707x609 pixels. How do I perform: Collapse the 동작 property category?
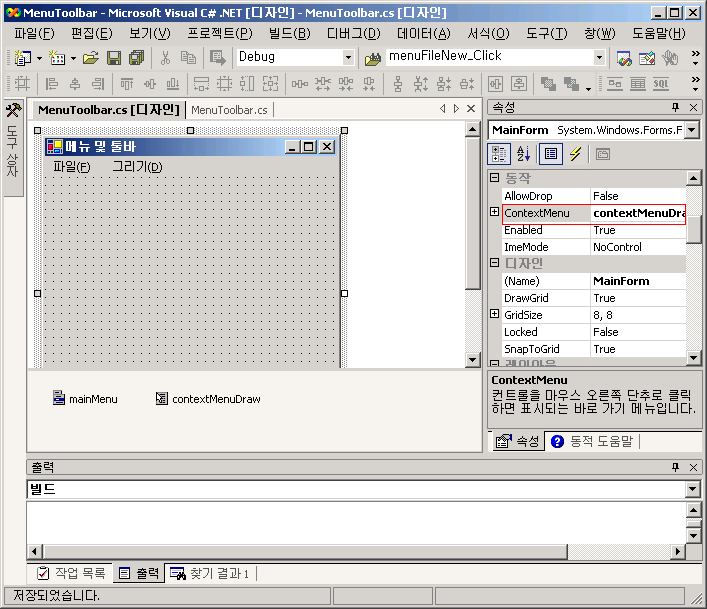(495, 178)
